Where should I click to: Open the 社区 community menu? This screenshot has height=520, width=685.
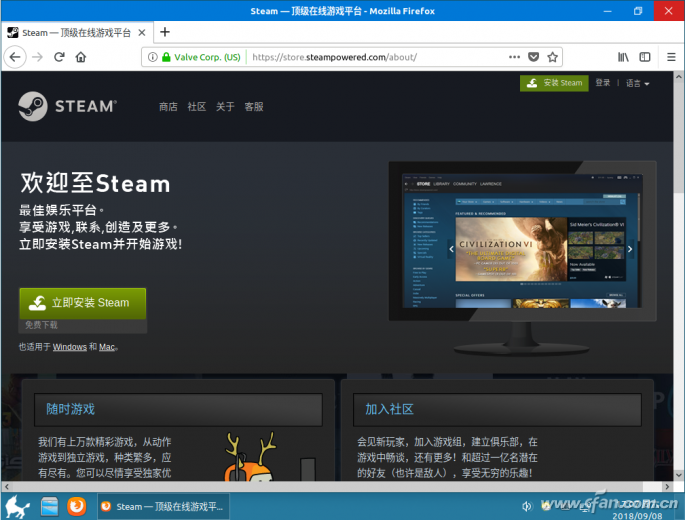[197, 107]
